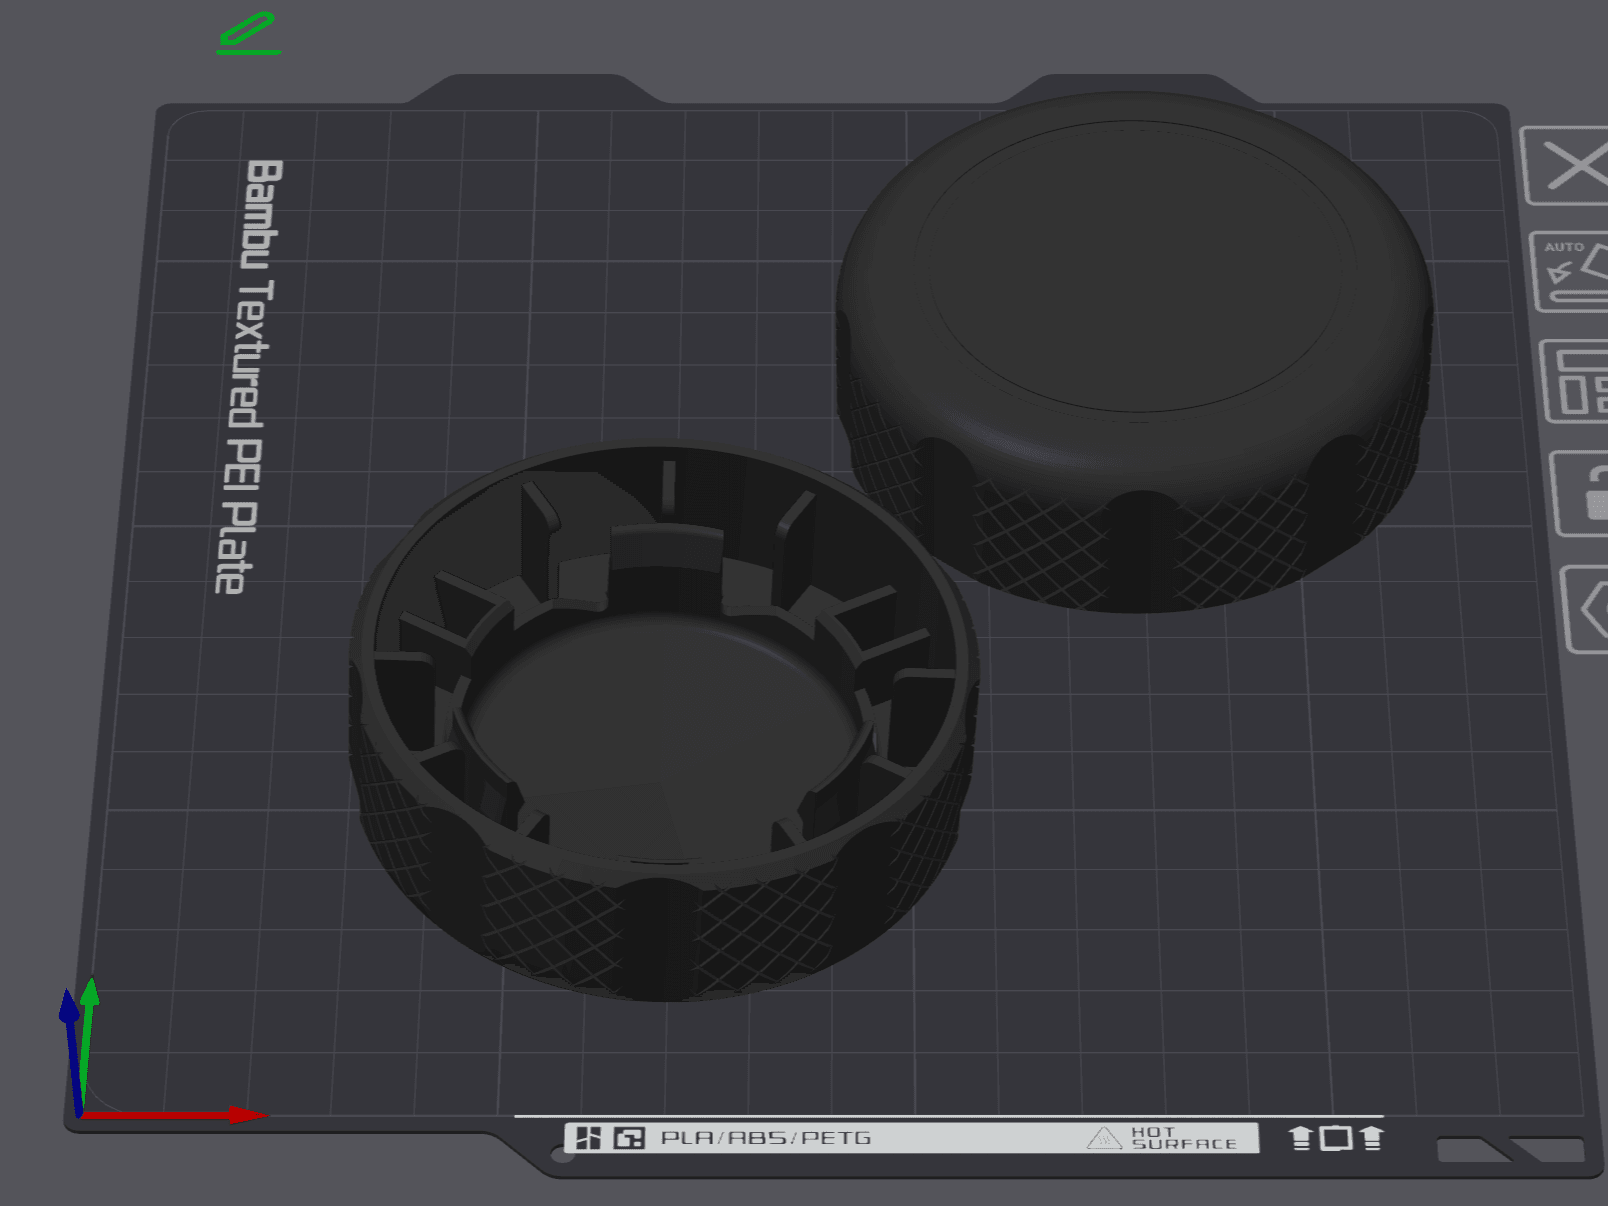Select the upright knob model
This screenshot has height=1206, width=1608.
tap(1134, 350)
